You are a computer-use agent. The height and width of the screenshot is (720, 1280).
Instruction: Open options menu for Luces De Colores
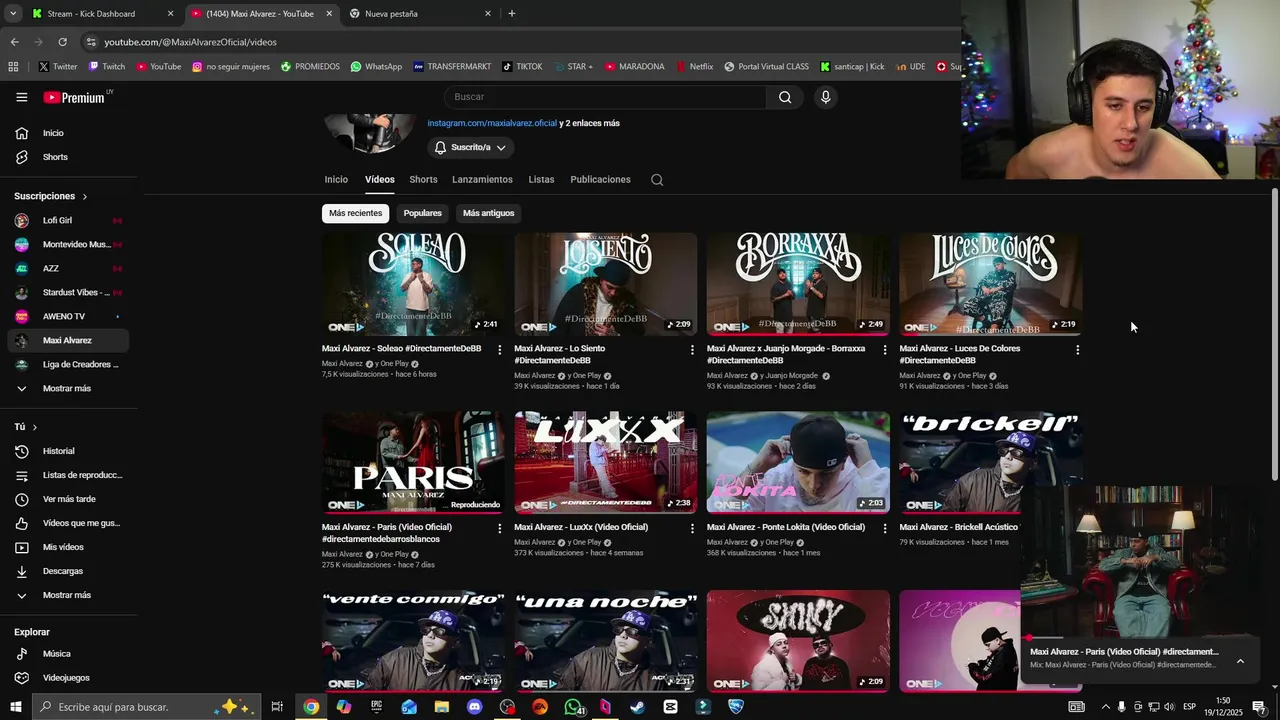(1077, 350)
